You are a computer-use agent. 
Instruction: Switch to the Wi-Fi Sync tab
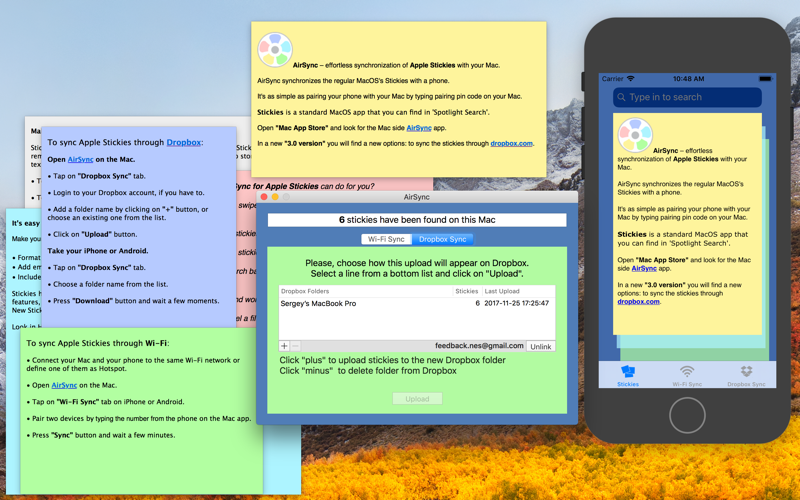(x=386, y=239)
